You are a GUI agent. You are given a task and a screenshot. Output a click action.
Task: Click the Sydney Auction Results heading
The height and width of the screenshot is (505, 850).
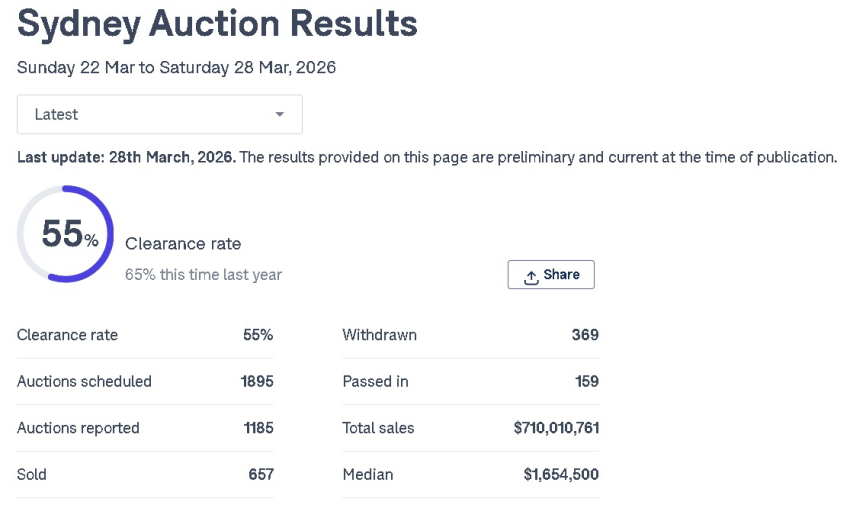tap(217, 24)
